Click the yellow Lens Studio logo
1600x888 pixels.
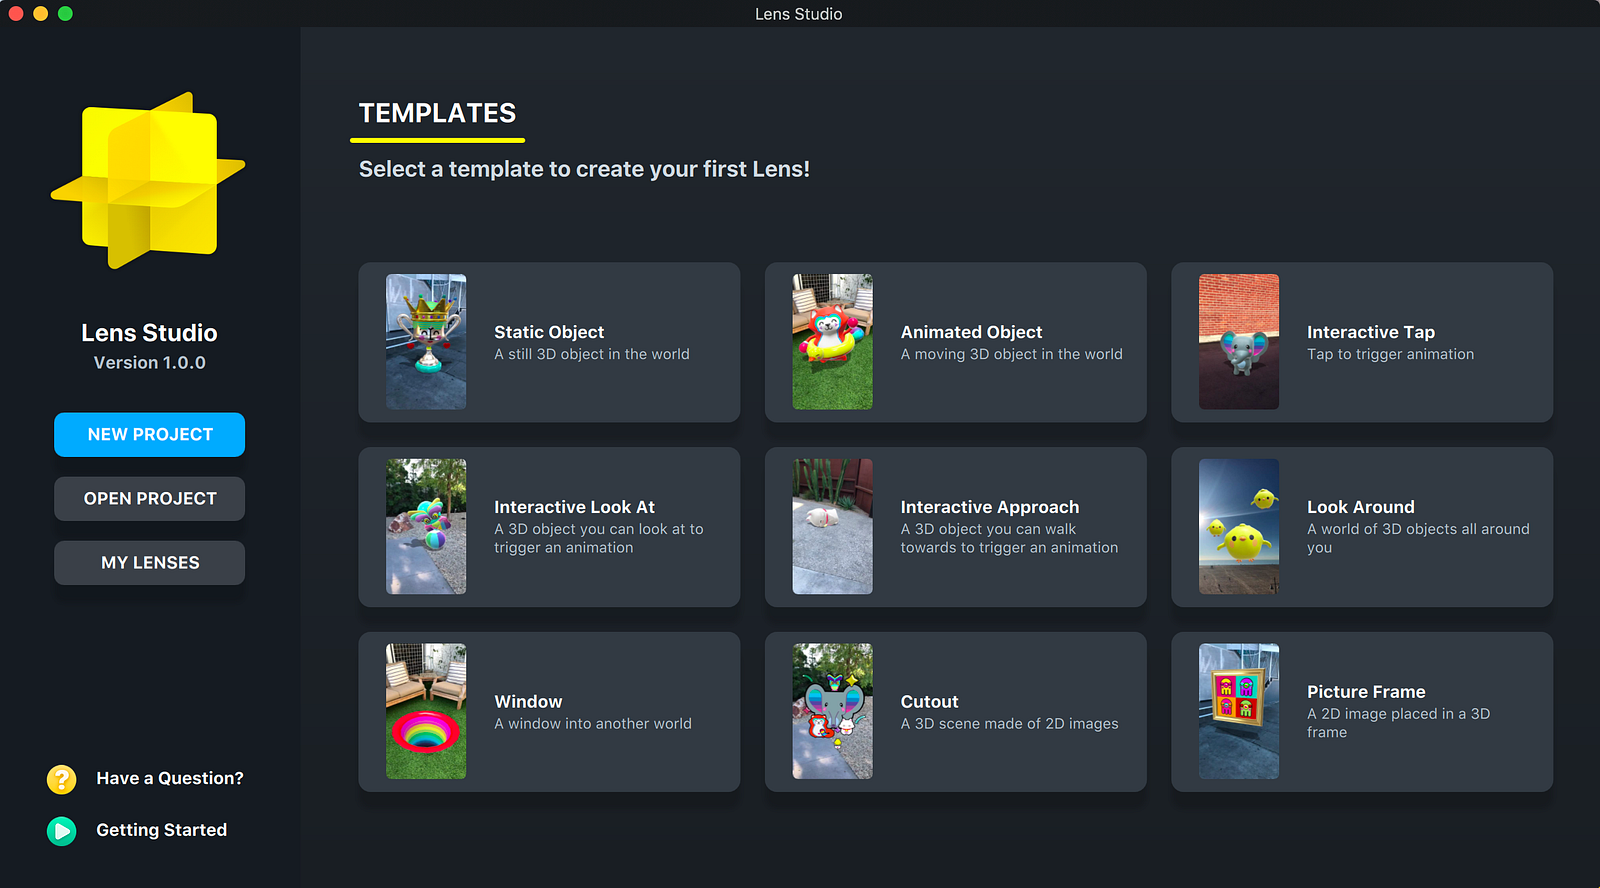148,180
